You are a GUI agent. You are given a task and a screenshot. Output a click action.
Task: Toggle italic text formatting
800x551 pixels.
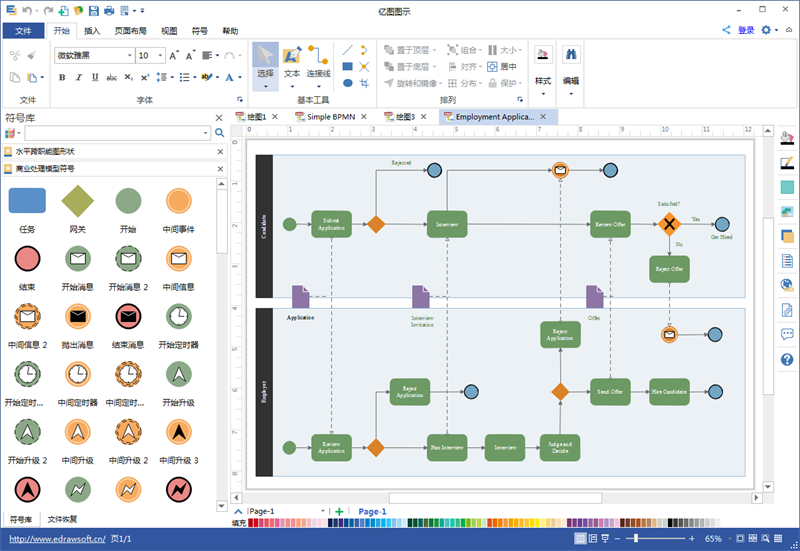tap(77, 77)
